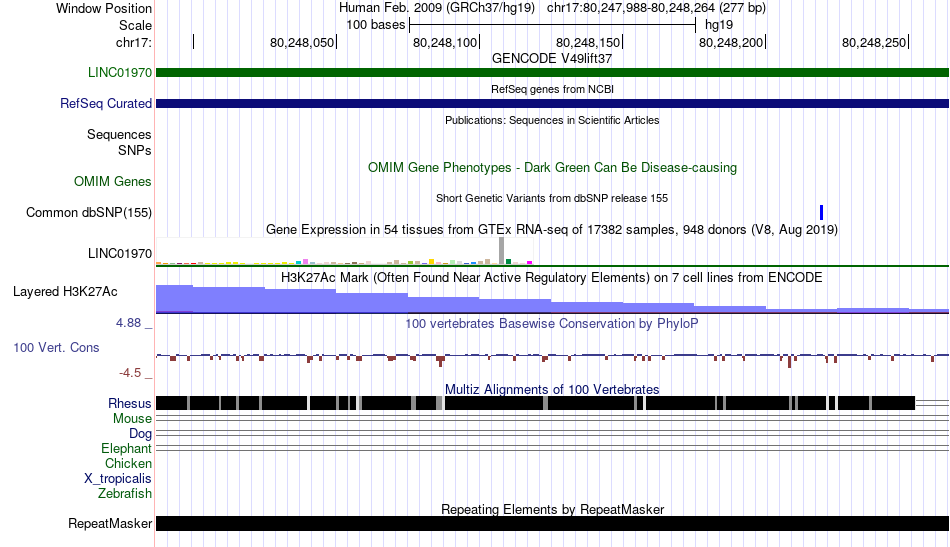Click the chr17 window position text
Viewport: 950px width, 547px height.
pyautogui.click(x=656, y=8)
